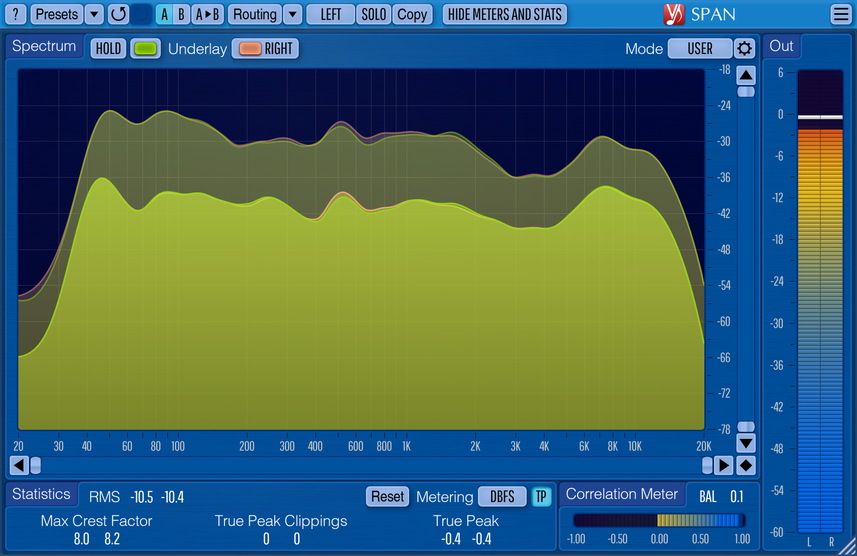Open the USER mode selector

[x=699, y=48]
